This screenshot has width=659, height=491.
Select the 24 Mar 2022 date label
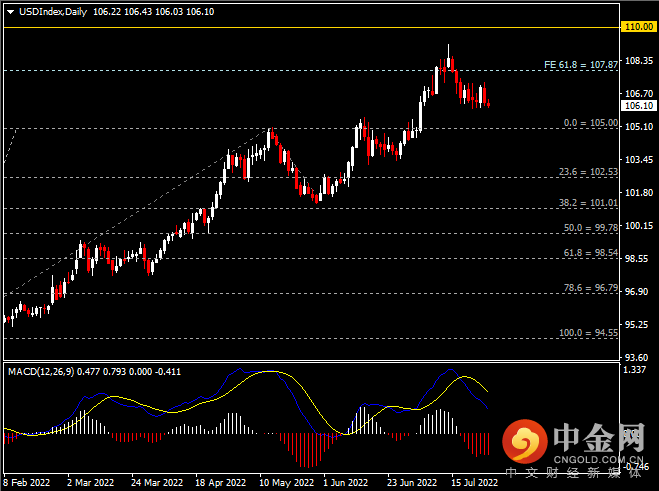click(x=157, y=482)
